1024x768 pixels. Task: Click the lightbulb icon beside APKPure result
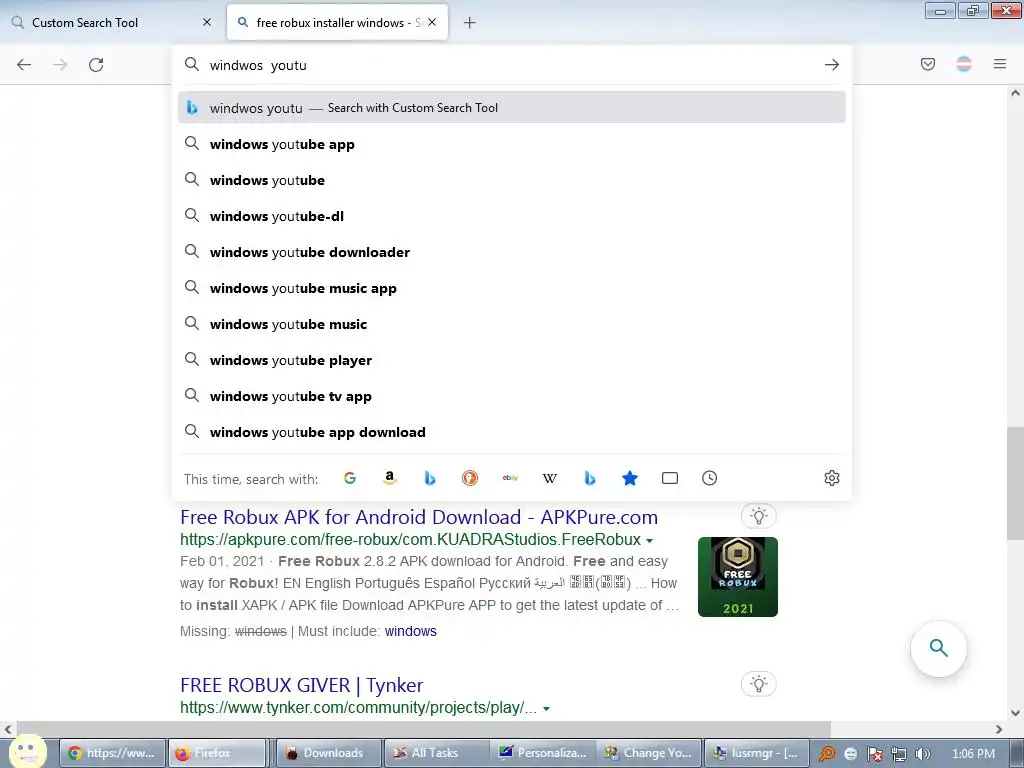click(x=759, y=516)
